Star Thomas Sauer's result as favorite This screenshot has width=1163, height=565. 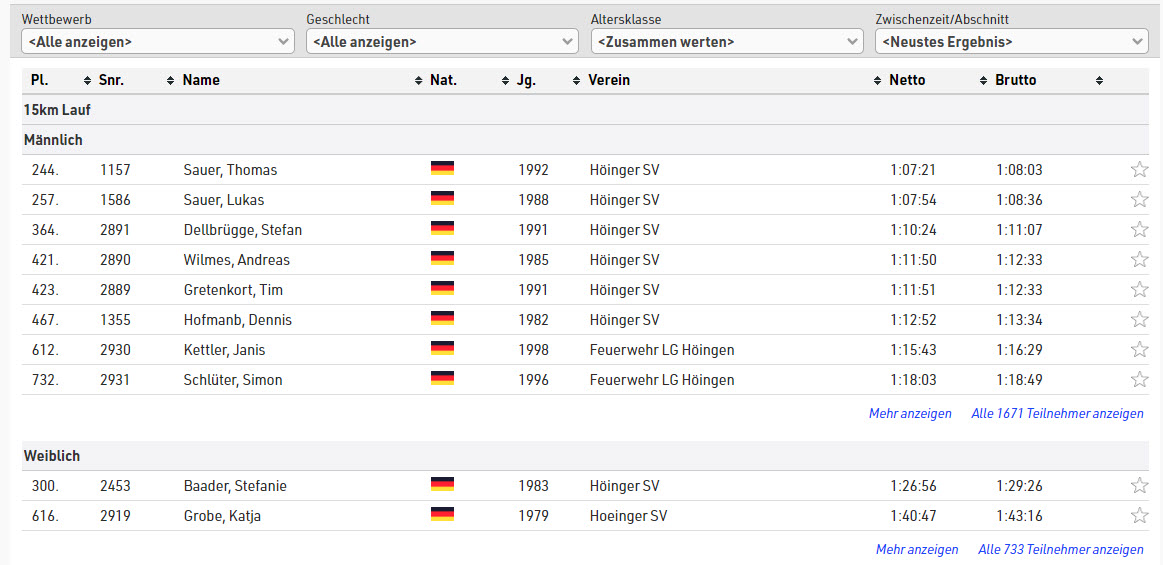(x=1139, y=170)
